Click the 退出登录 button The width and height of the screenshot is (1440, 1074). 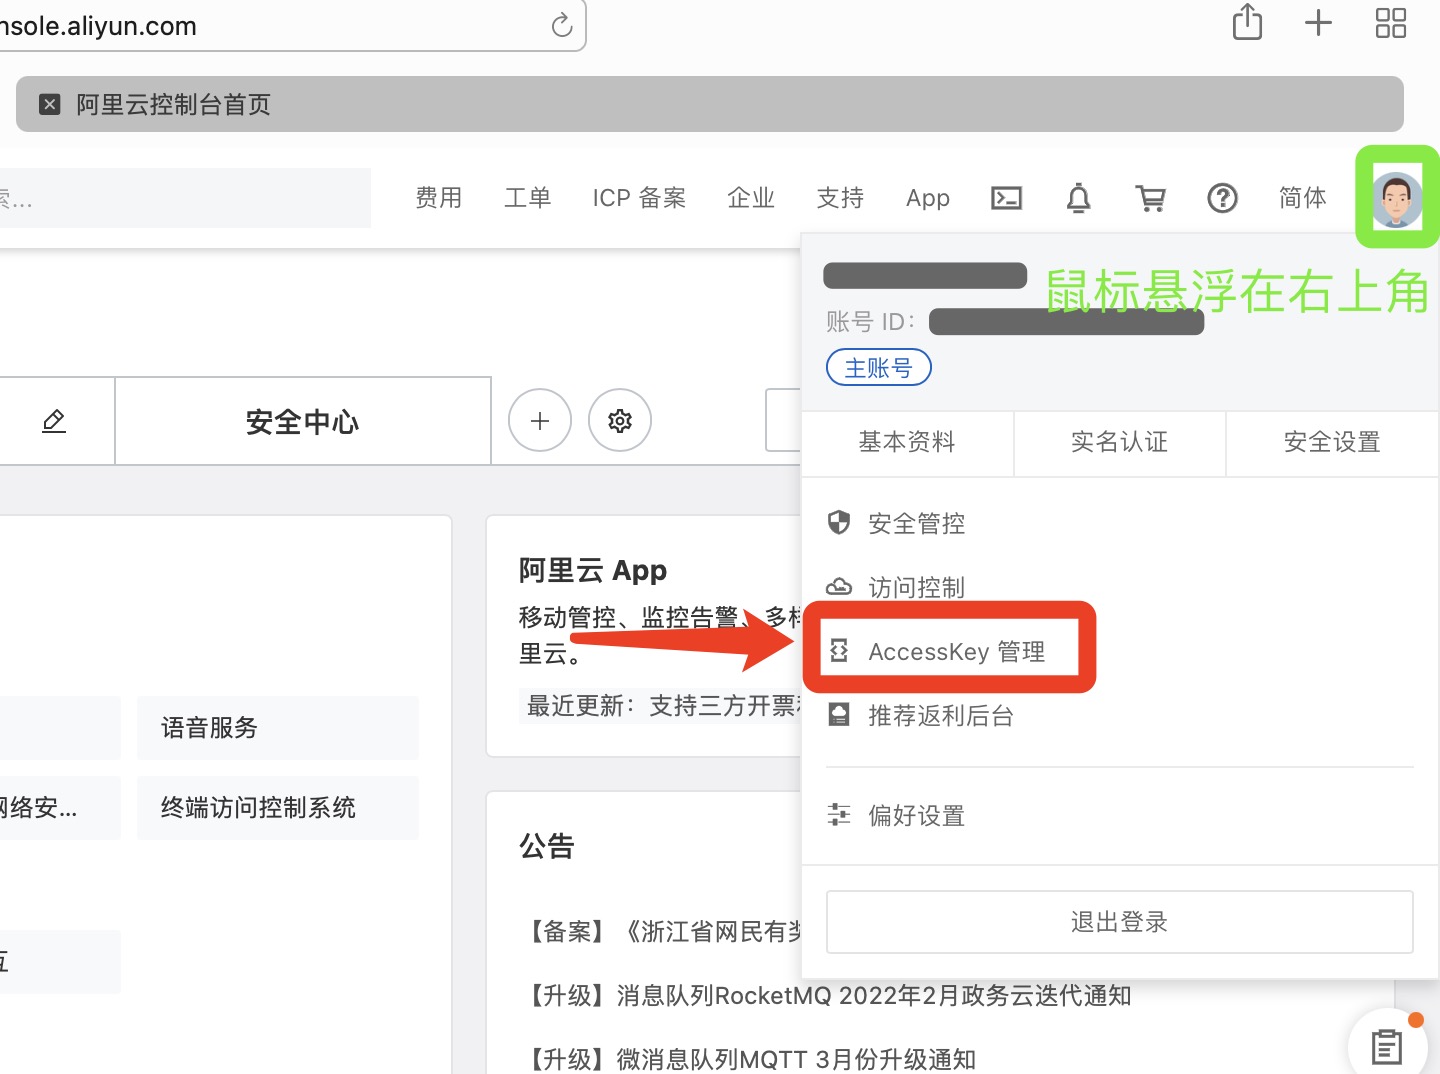[1119, 922]
